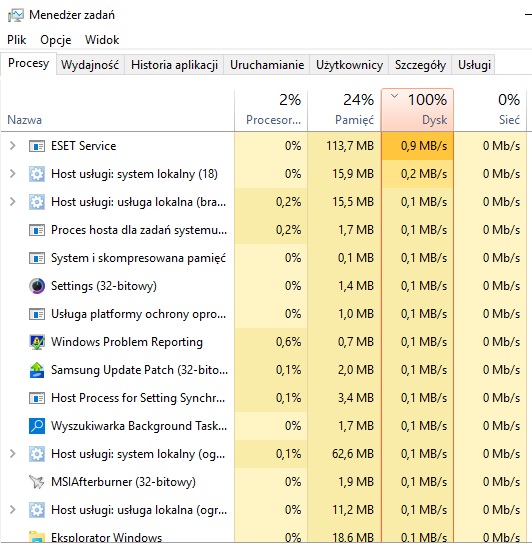Click the Eksplorator Windows folder icon
The image size is (532, 549).
click(x=37, y=537)
